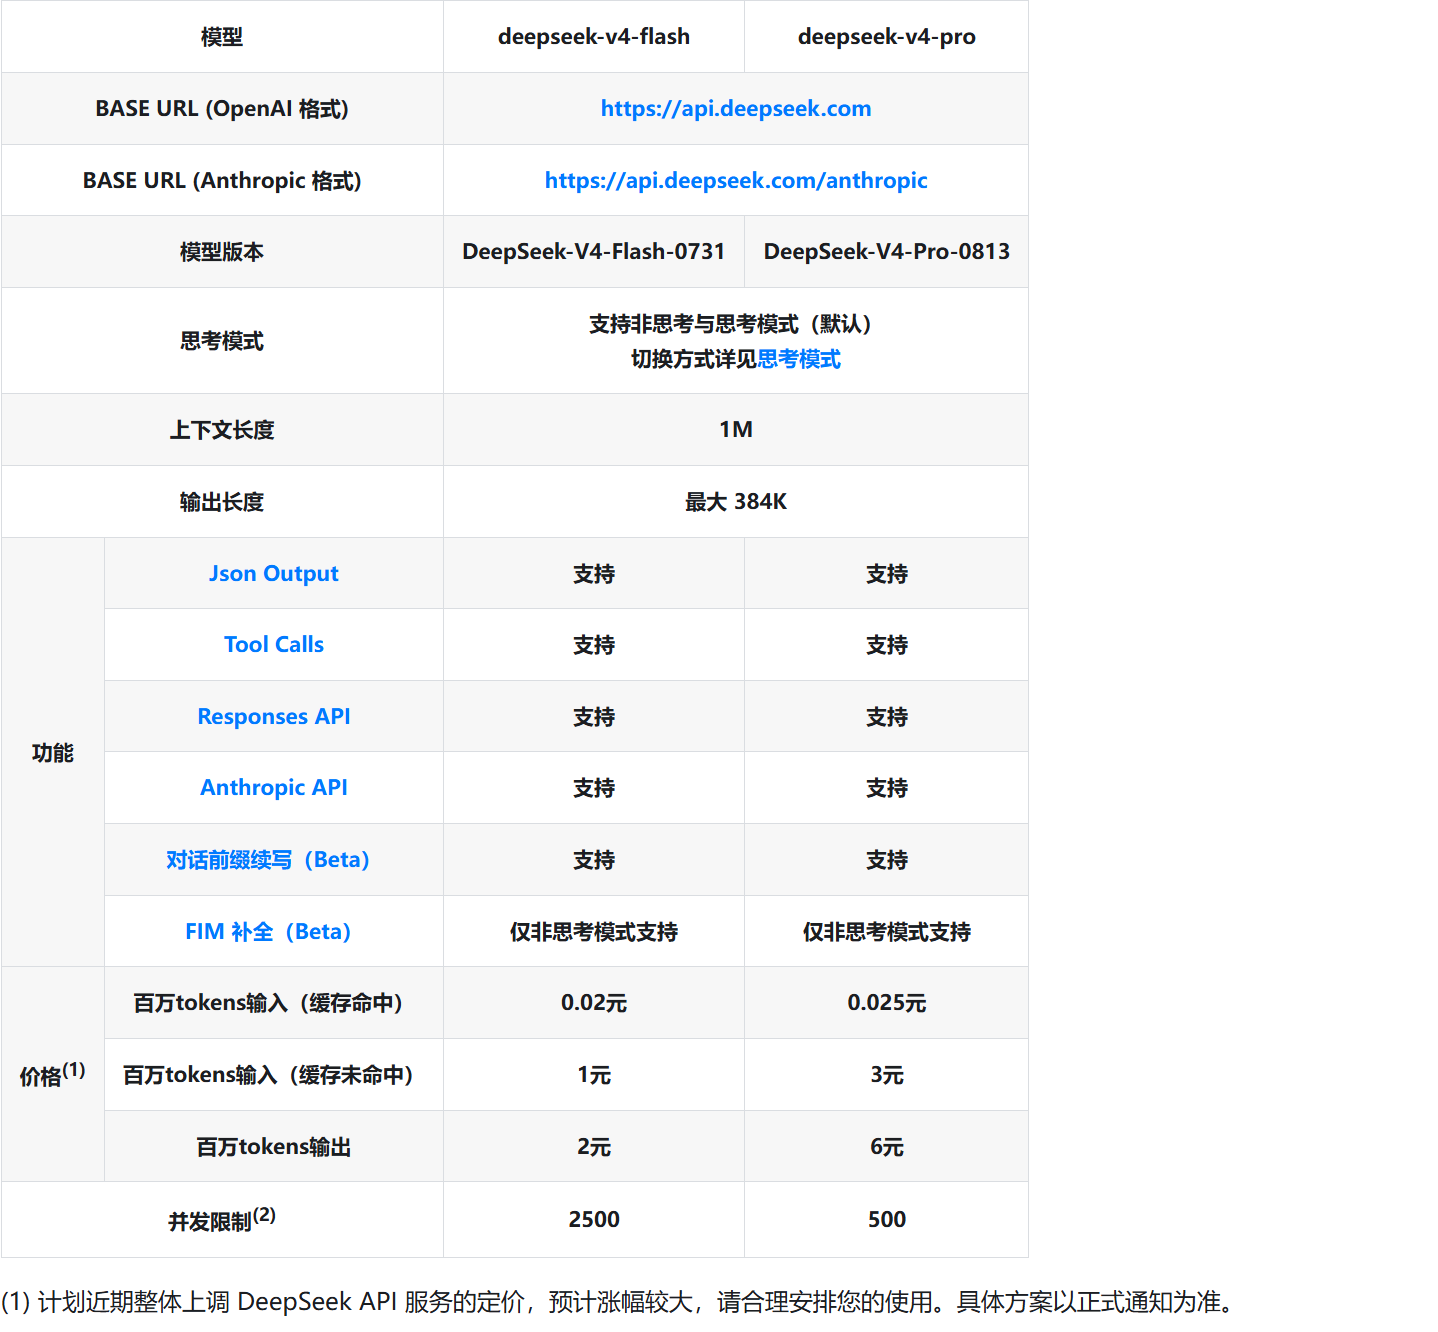Image resolution: width=1438 pixels, height=1332 pixels.
Task: Click 支持 for deepseek-v4-flash in Anthropic API row
Action: pos(594,788)
